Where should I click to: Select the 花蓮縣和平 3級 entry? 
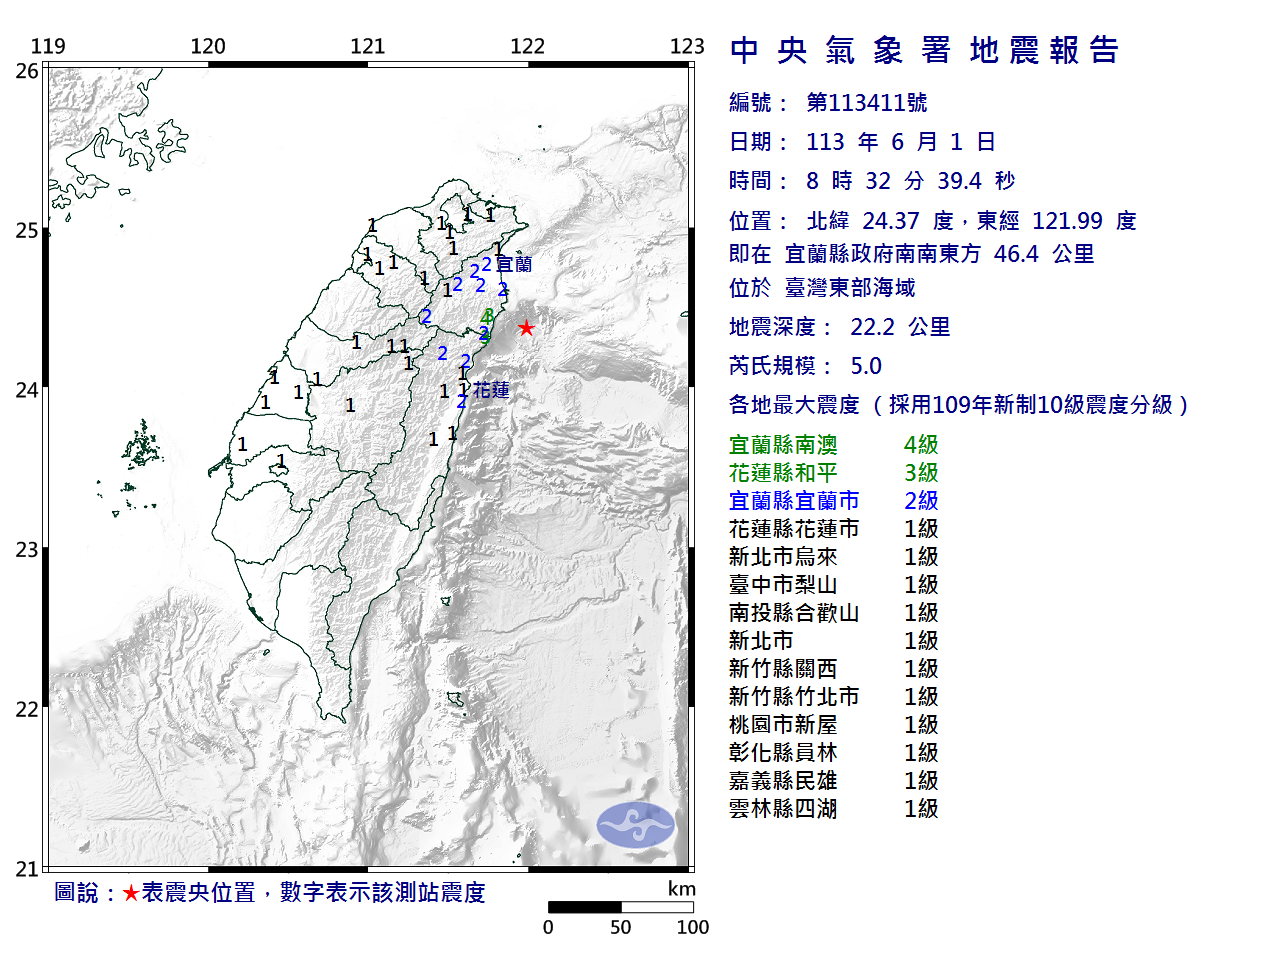pos(833,473)
